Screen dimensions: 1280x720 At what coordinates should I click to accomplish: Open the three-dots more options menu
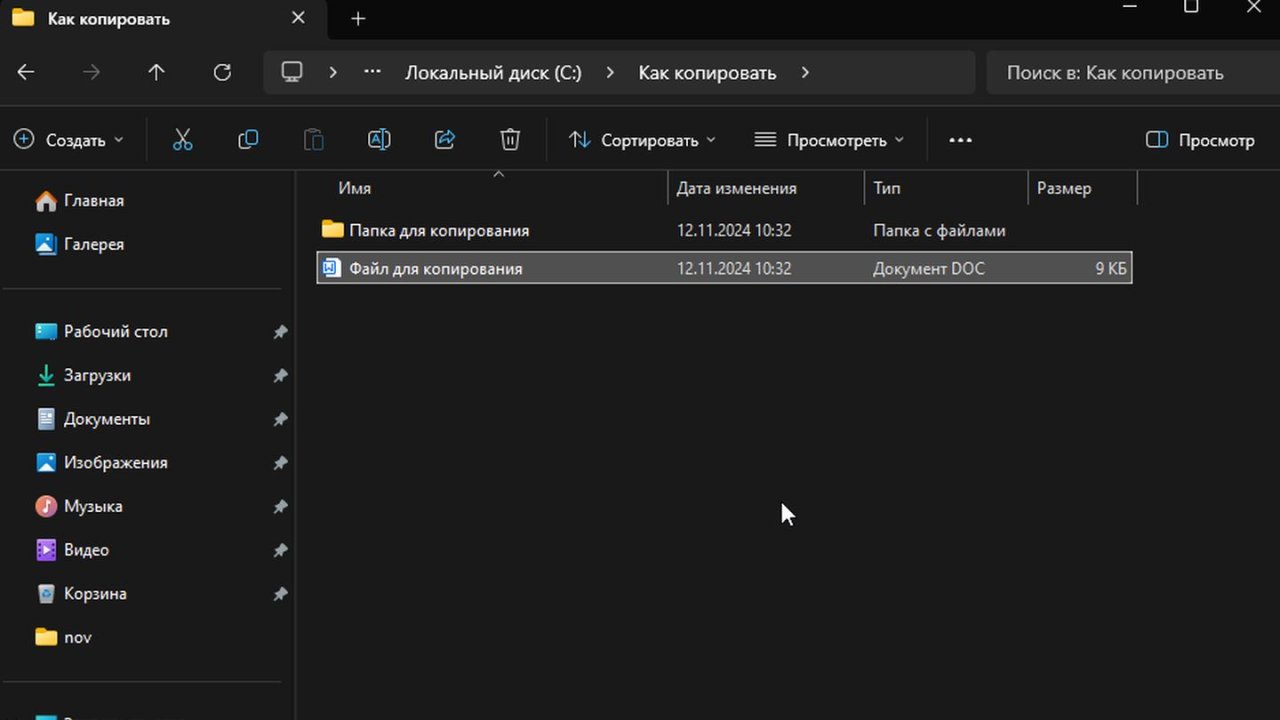tap(960, 140)
